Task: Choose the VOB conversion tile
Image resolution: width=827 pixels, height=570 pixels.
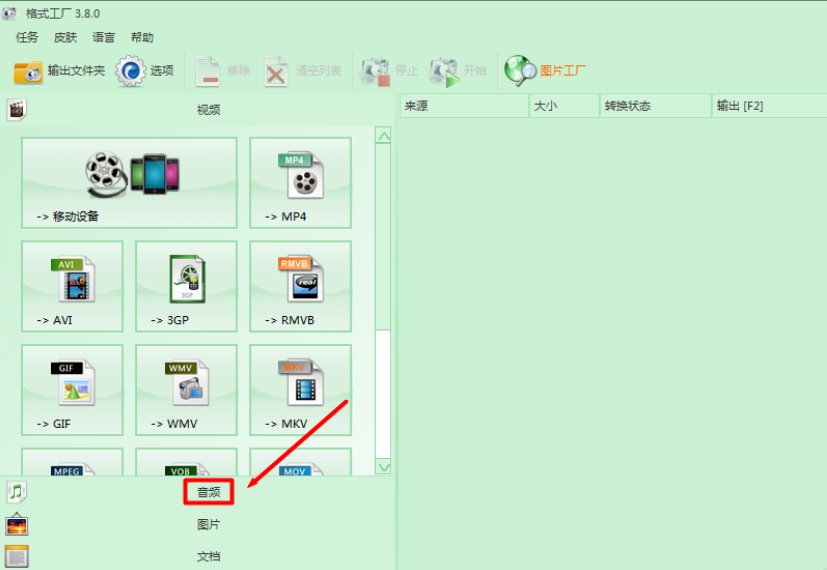Action: click(x=186, y=462)
